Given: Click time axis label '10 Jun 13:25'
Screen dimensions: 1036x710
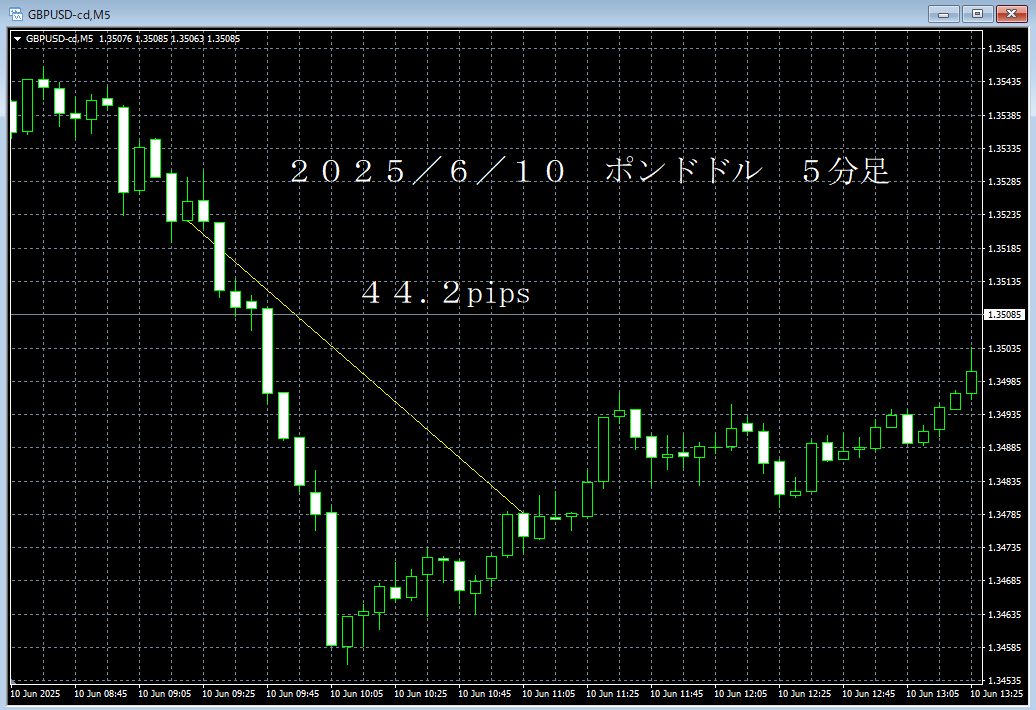Looking at the screenshot, I should (997, 694).
